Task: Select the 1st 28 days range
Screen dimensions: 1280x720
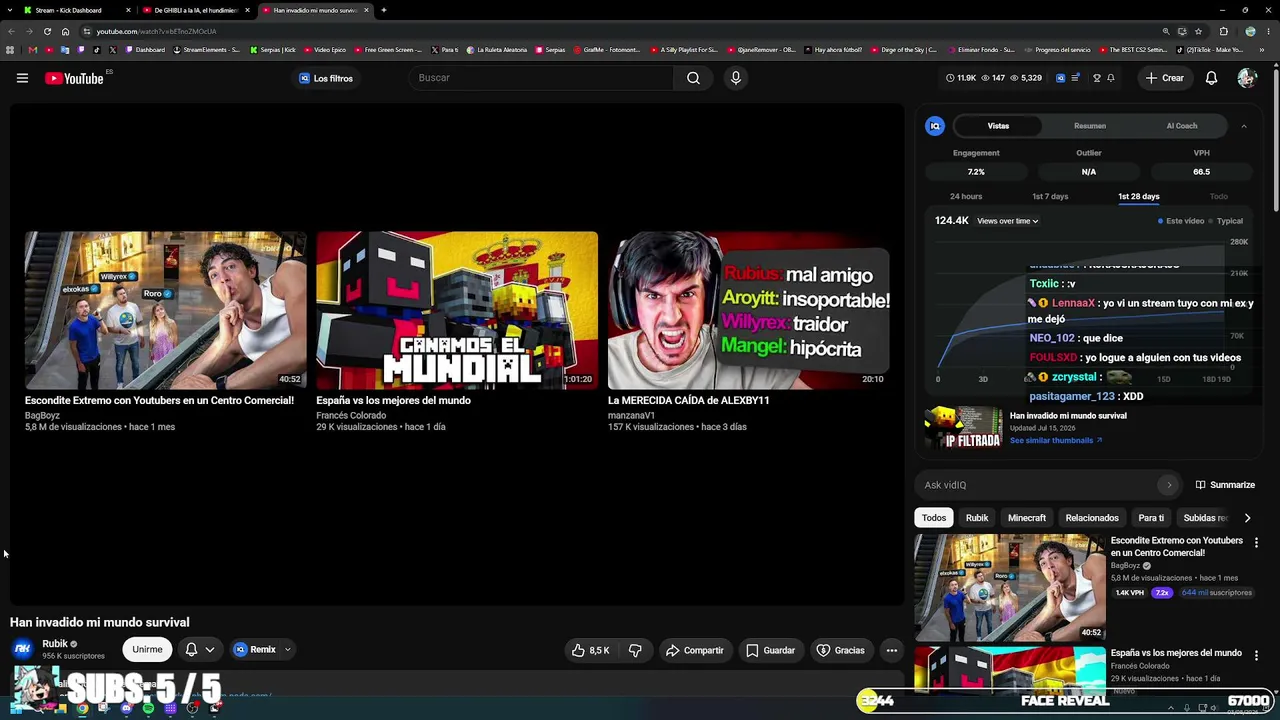Action: [1139, 197]
